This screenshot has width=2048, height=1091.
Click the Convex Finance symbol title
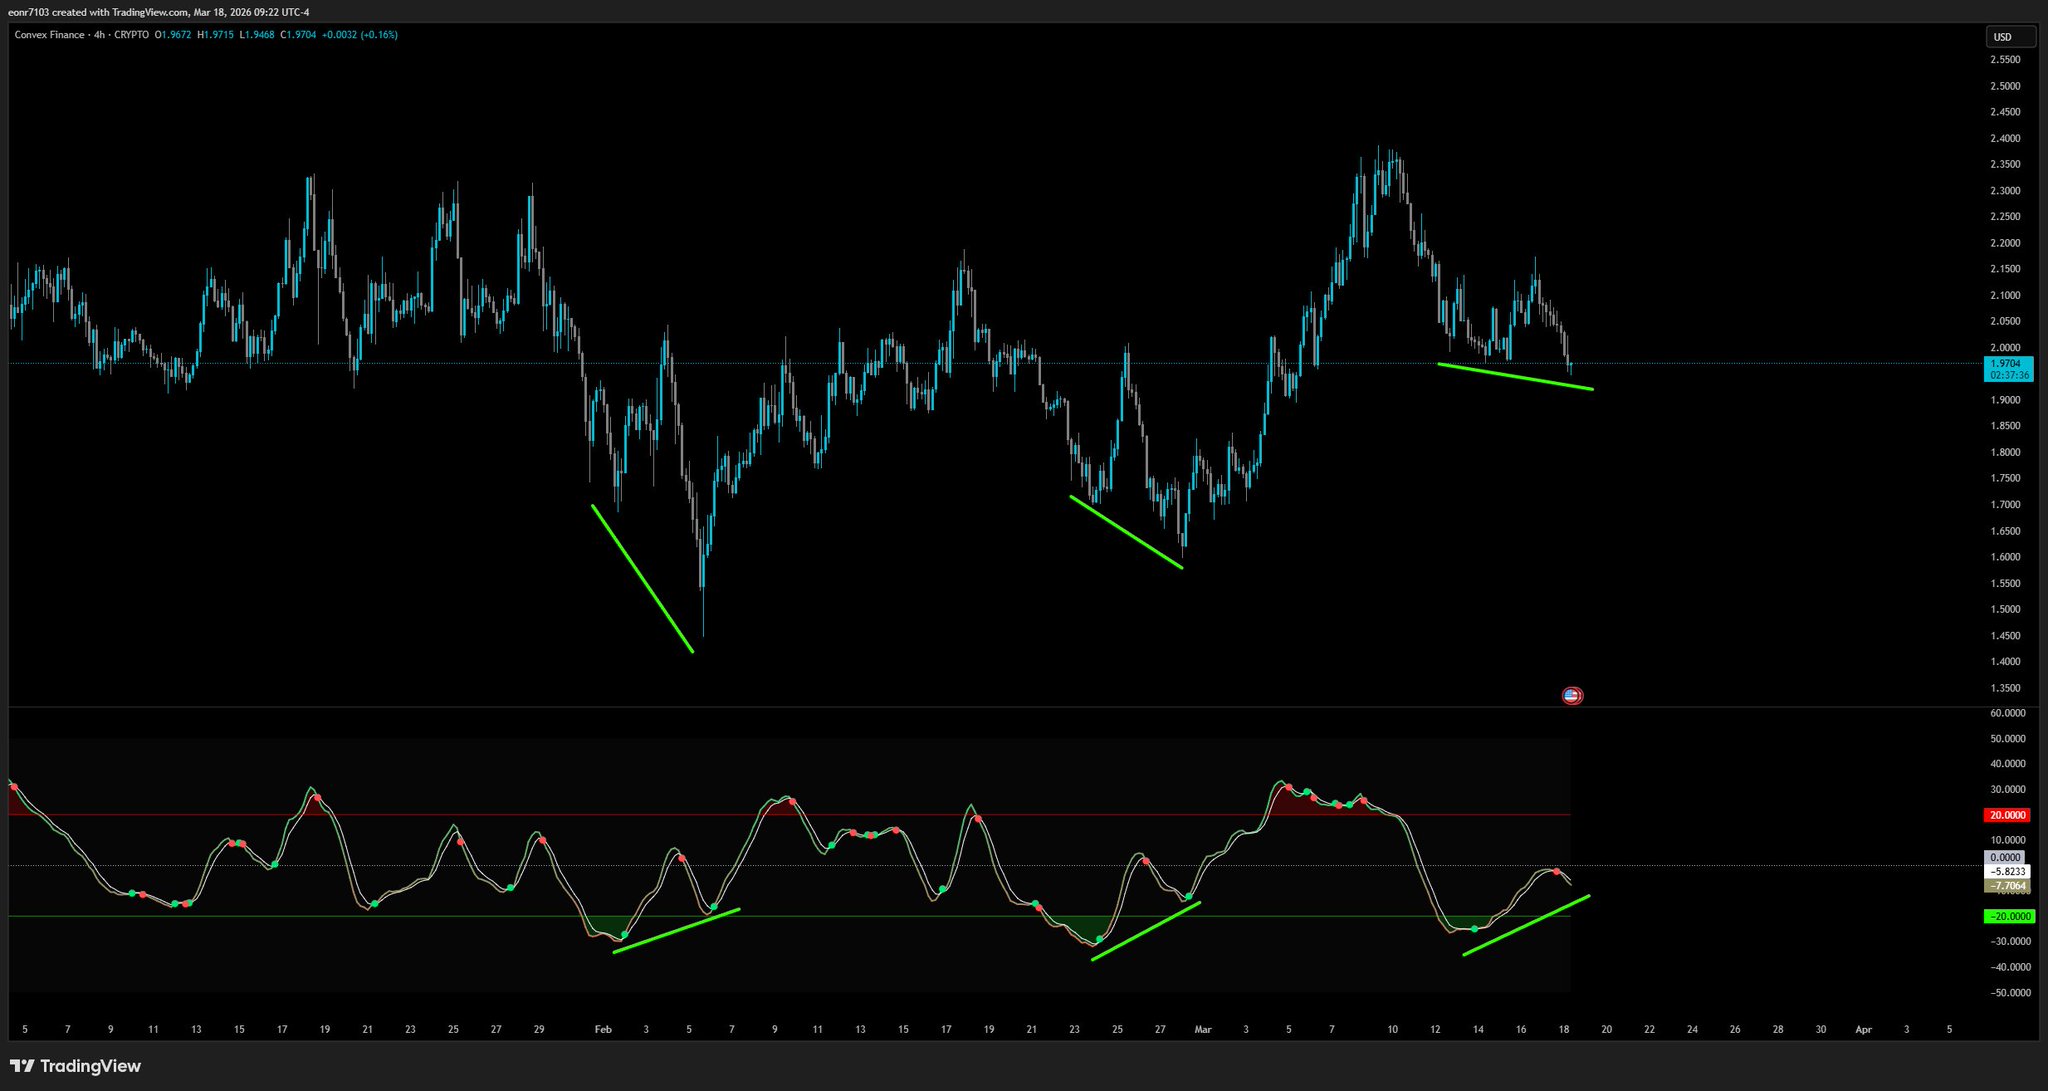pyautogui.click(x=49, y=35)
